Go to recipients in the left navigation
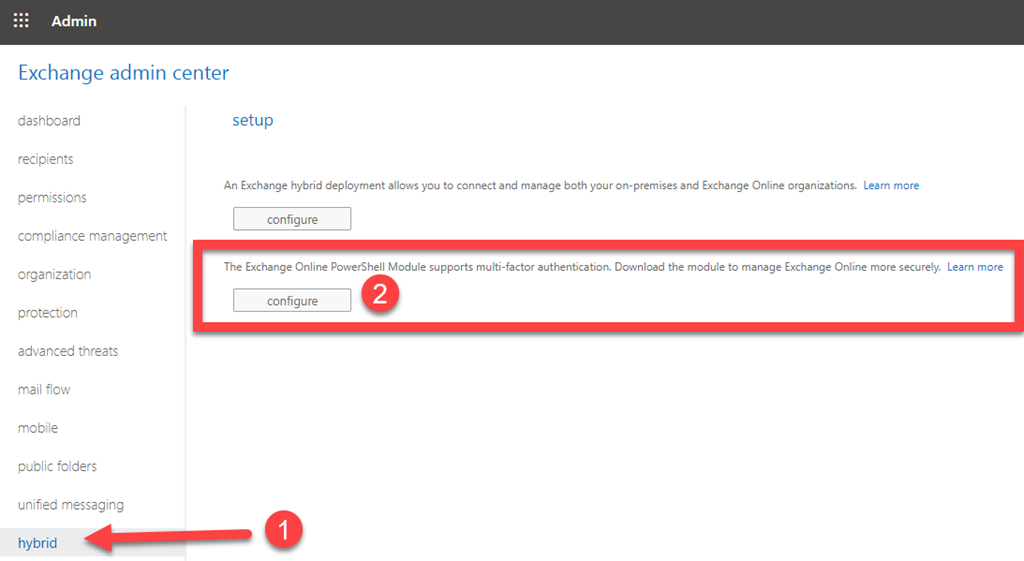The width and height of the screenshot is (1024, 561). click(46, 159)
